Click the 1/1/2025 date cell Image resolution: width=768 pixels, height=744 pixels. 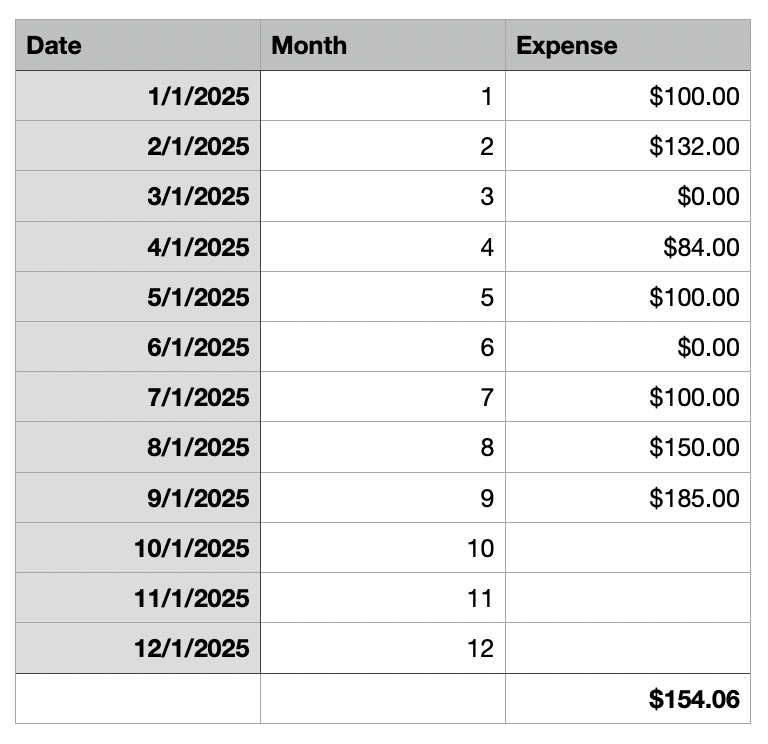click(x=138, y=97)
